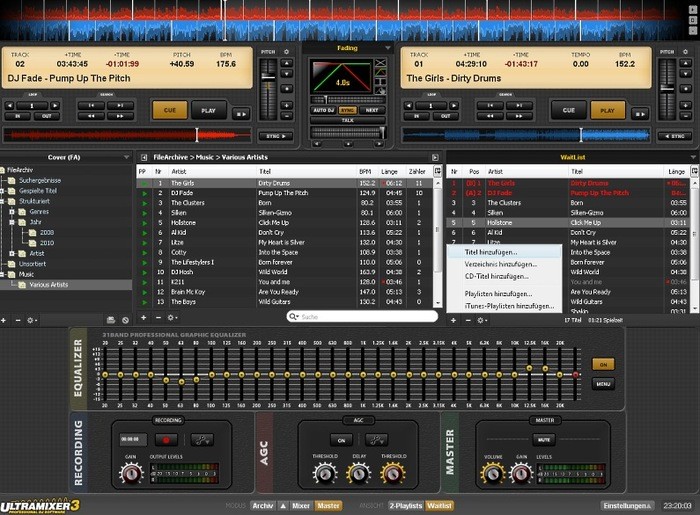Fast-forward The Girls deck

click(519, 116)
